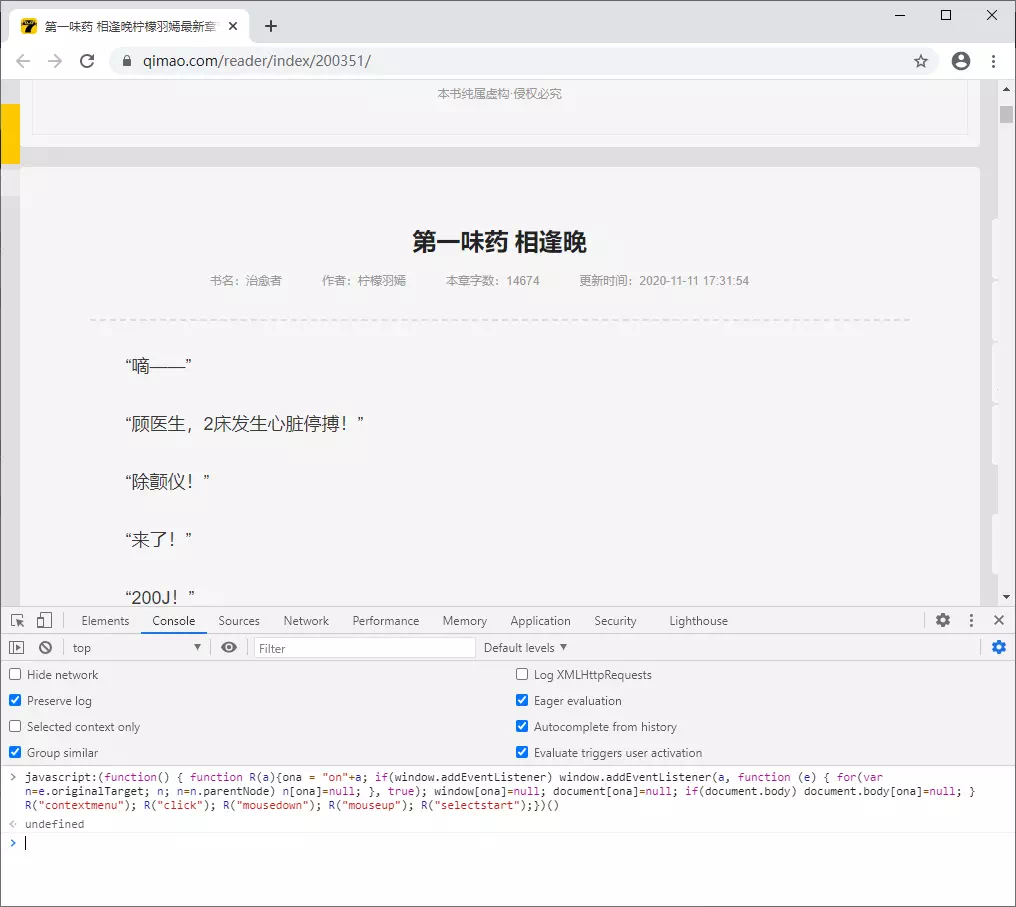Click the console output "undefined"
Viewport: 1016px width, 907px height.
(54, 824)
